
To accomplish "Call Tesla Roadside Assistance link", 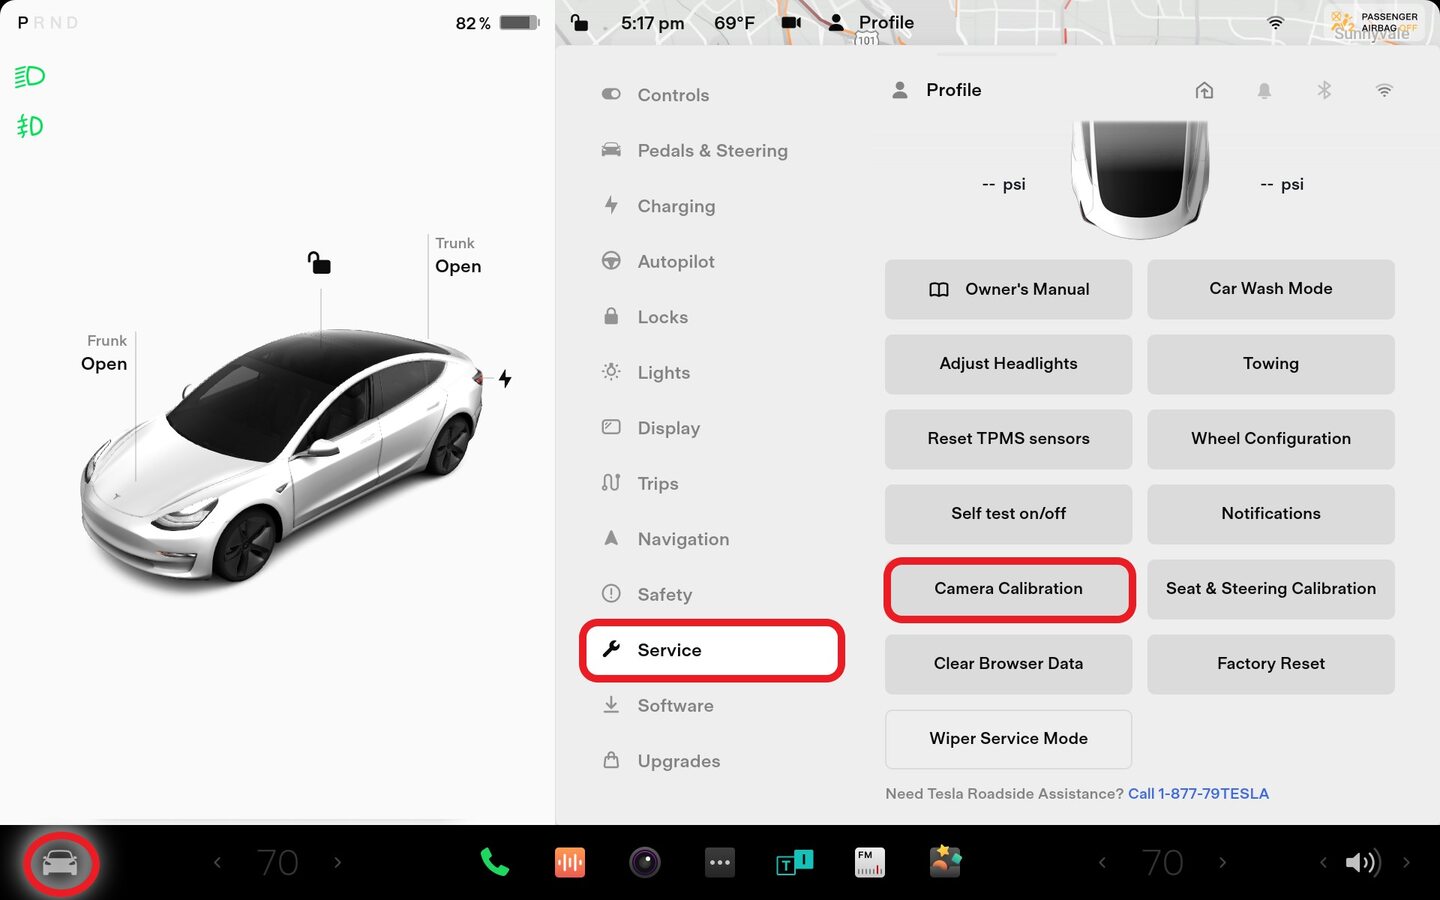I will pos(1198,794).
